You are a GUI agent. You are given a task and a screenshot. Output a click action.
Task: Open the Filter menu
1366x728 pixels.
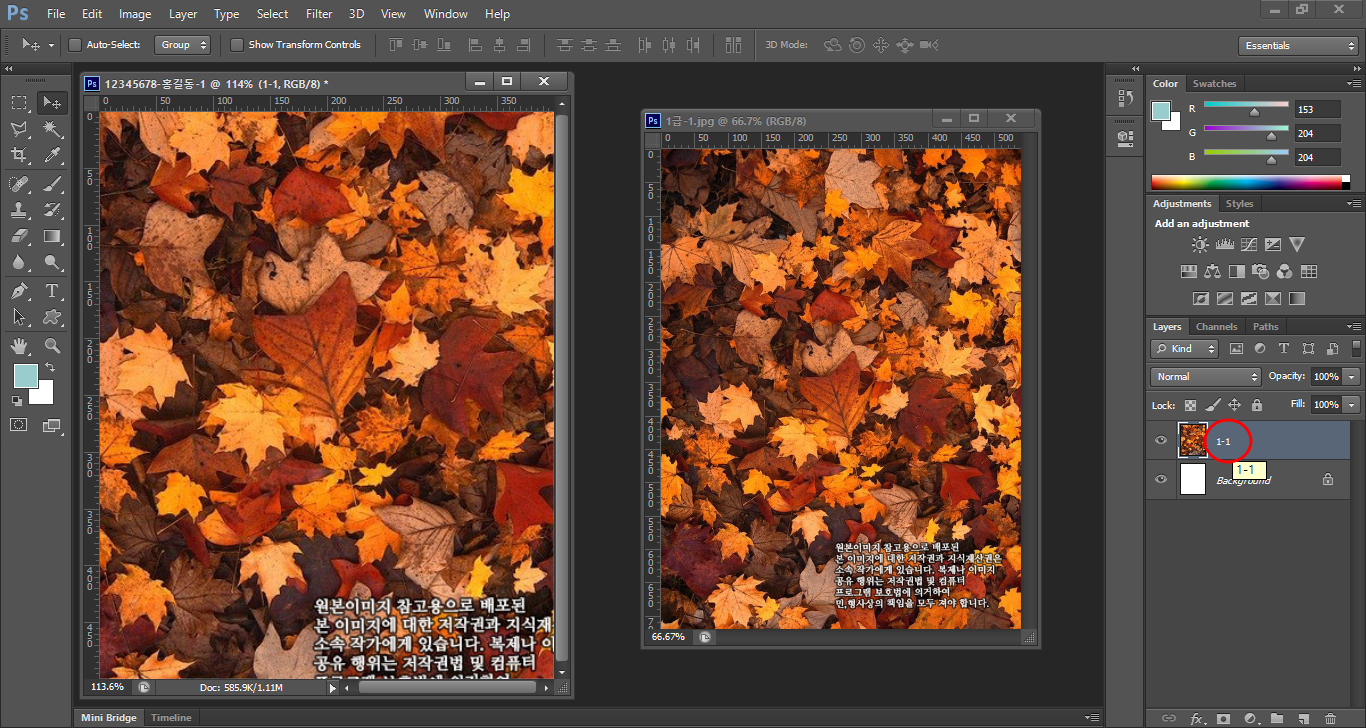(x=319, y=14)
